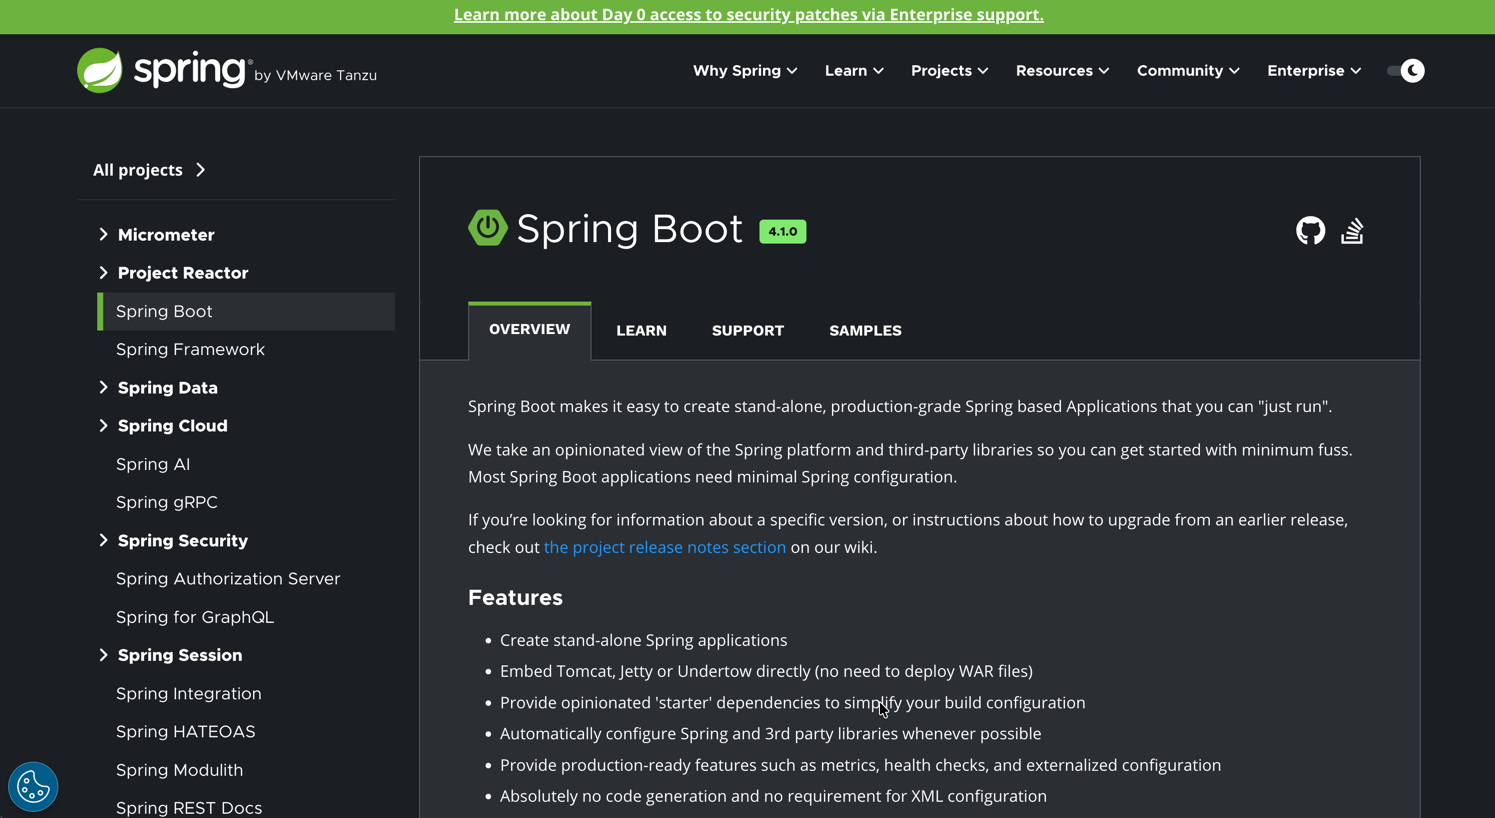
Task: Expand the Spring Cloud chevron
Action: 103,426
